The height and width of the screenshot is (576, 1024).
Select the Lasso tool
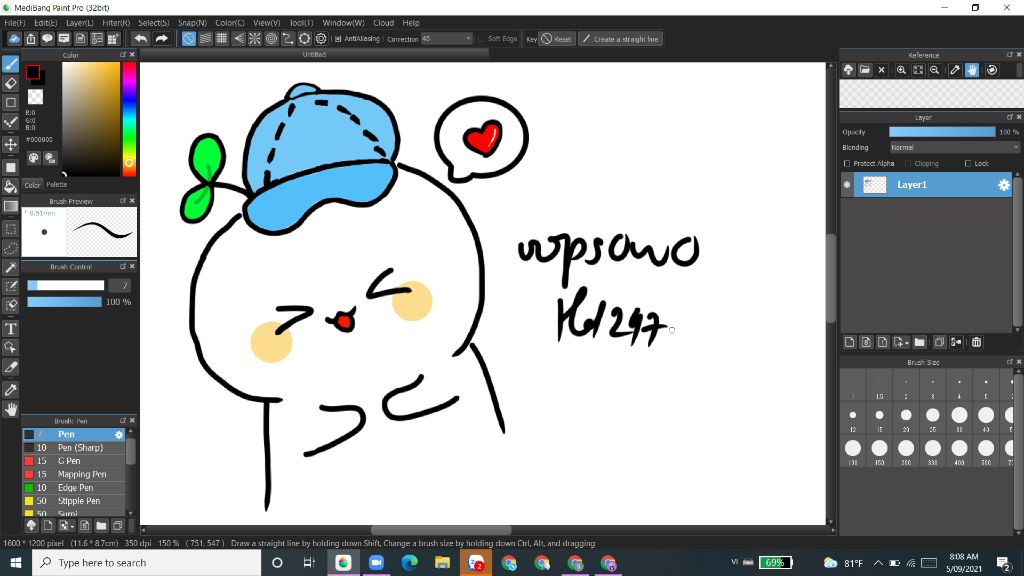10,248
